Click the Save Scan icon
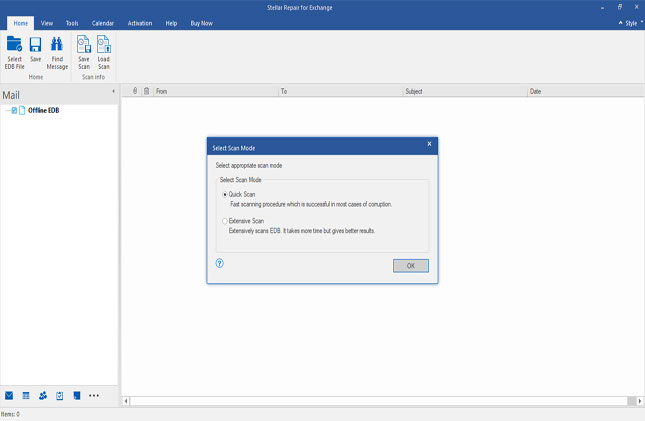645x421 pixels. click(84, 44)
